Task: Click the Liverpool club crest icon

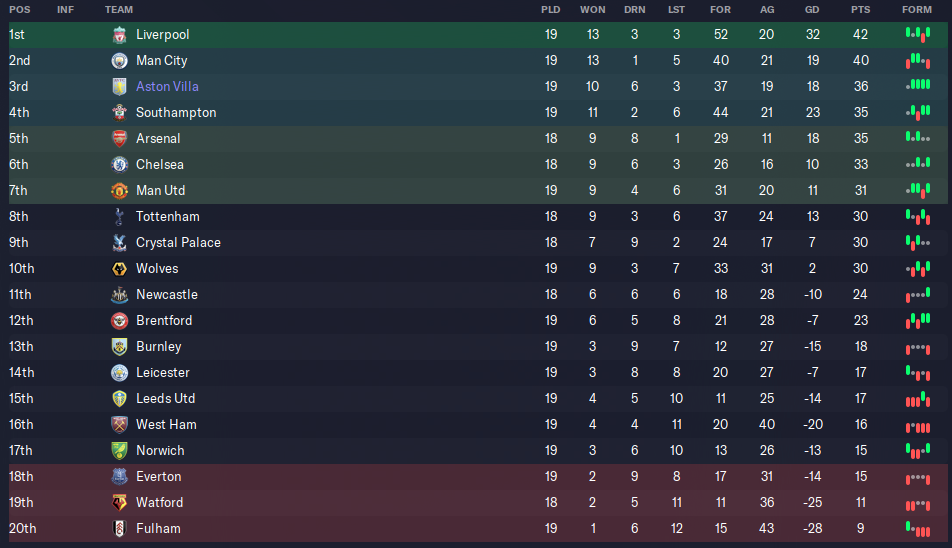Action: click(x=119, y=35)
